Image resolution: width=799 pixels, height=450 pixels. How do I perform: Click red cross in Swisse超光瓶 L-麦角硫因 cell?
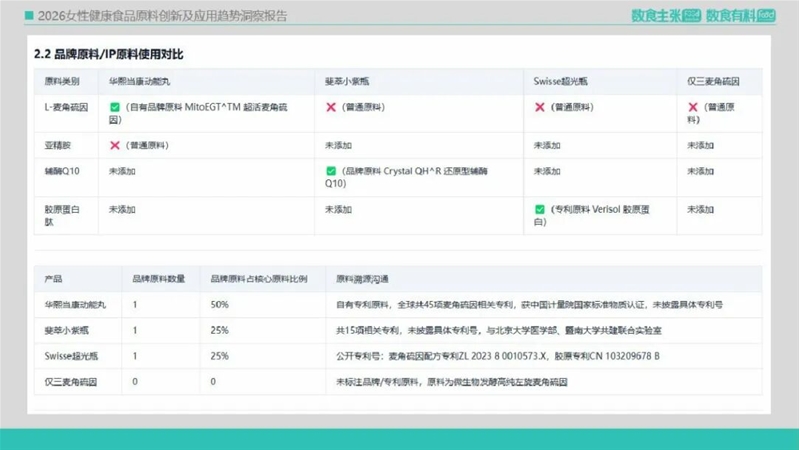[x=540, y=107]
